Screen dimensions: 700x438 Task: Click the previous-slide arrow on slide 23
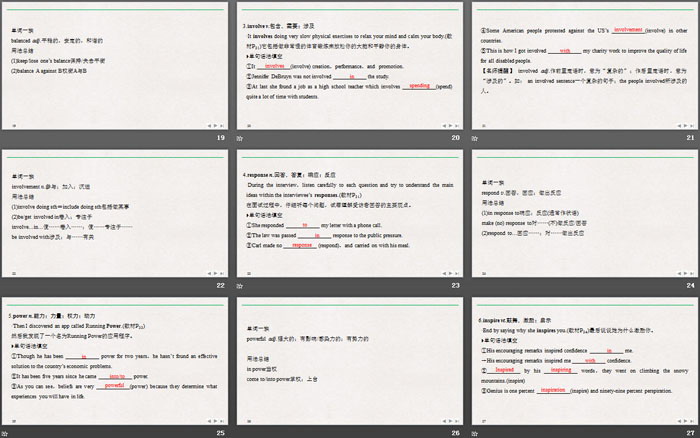pos(444,273)
